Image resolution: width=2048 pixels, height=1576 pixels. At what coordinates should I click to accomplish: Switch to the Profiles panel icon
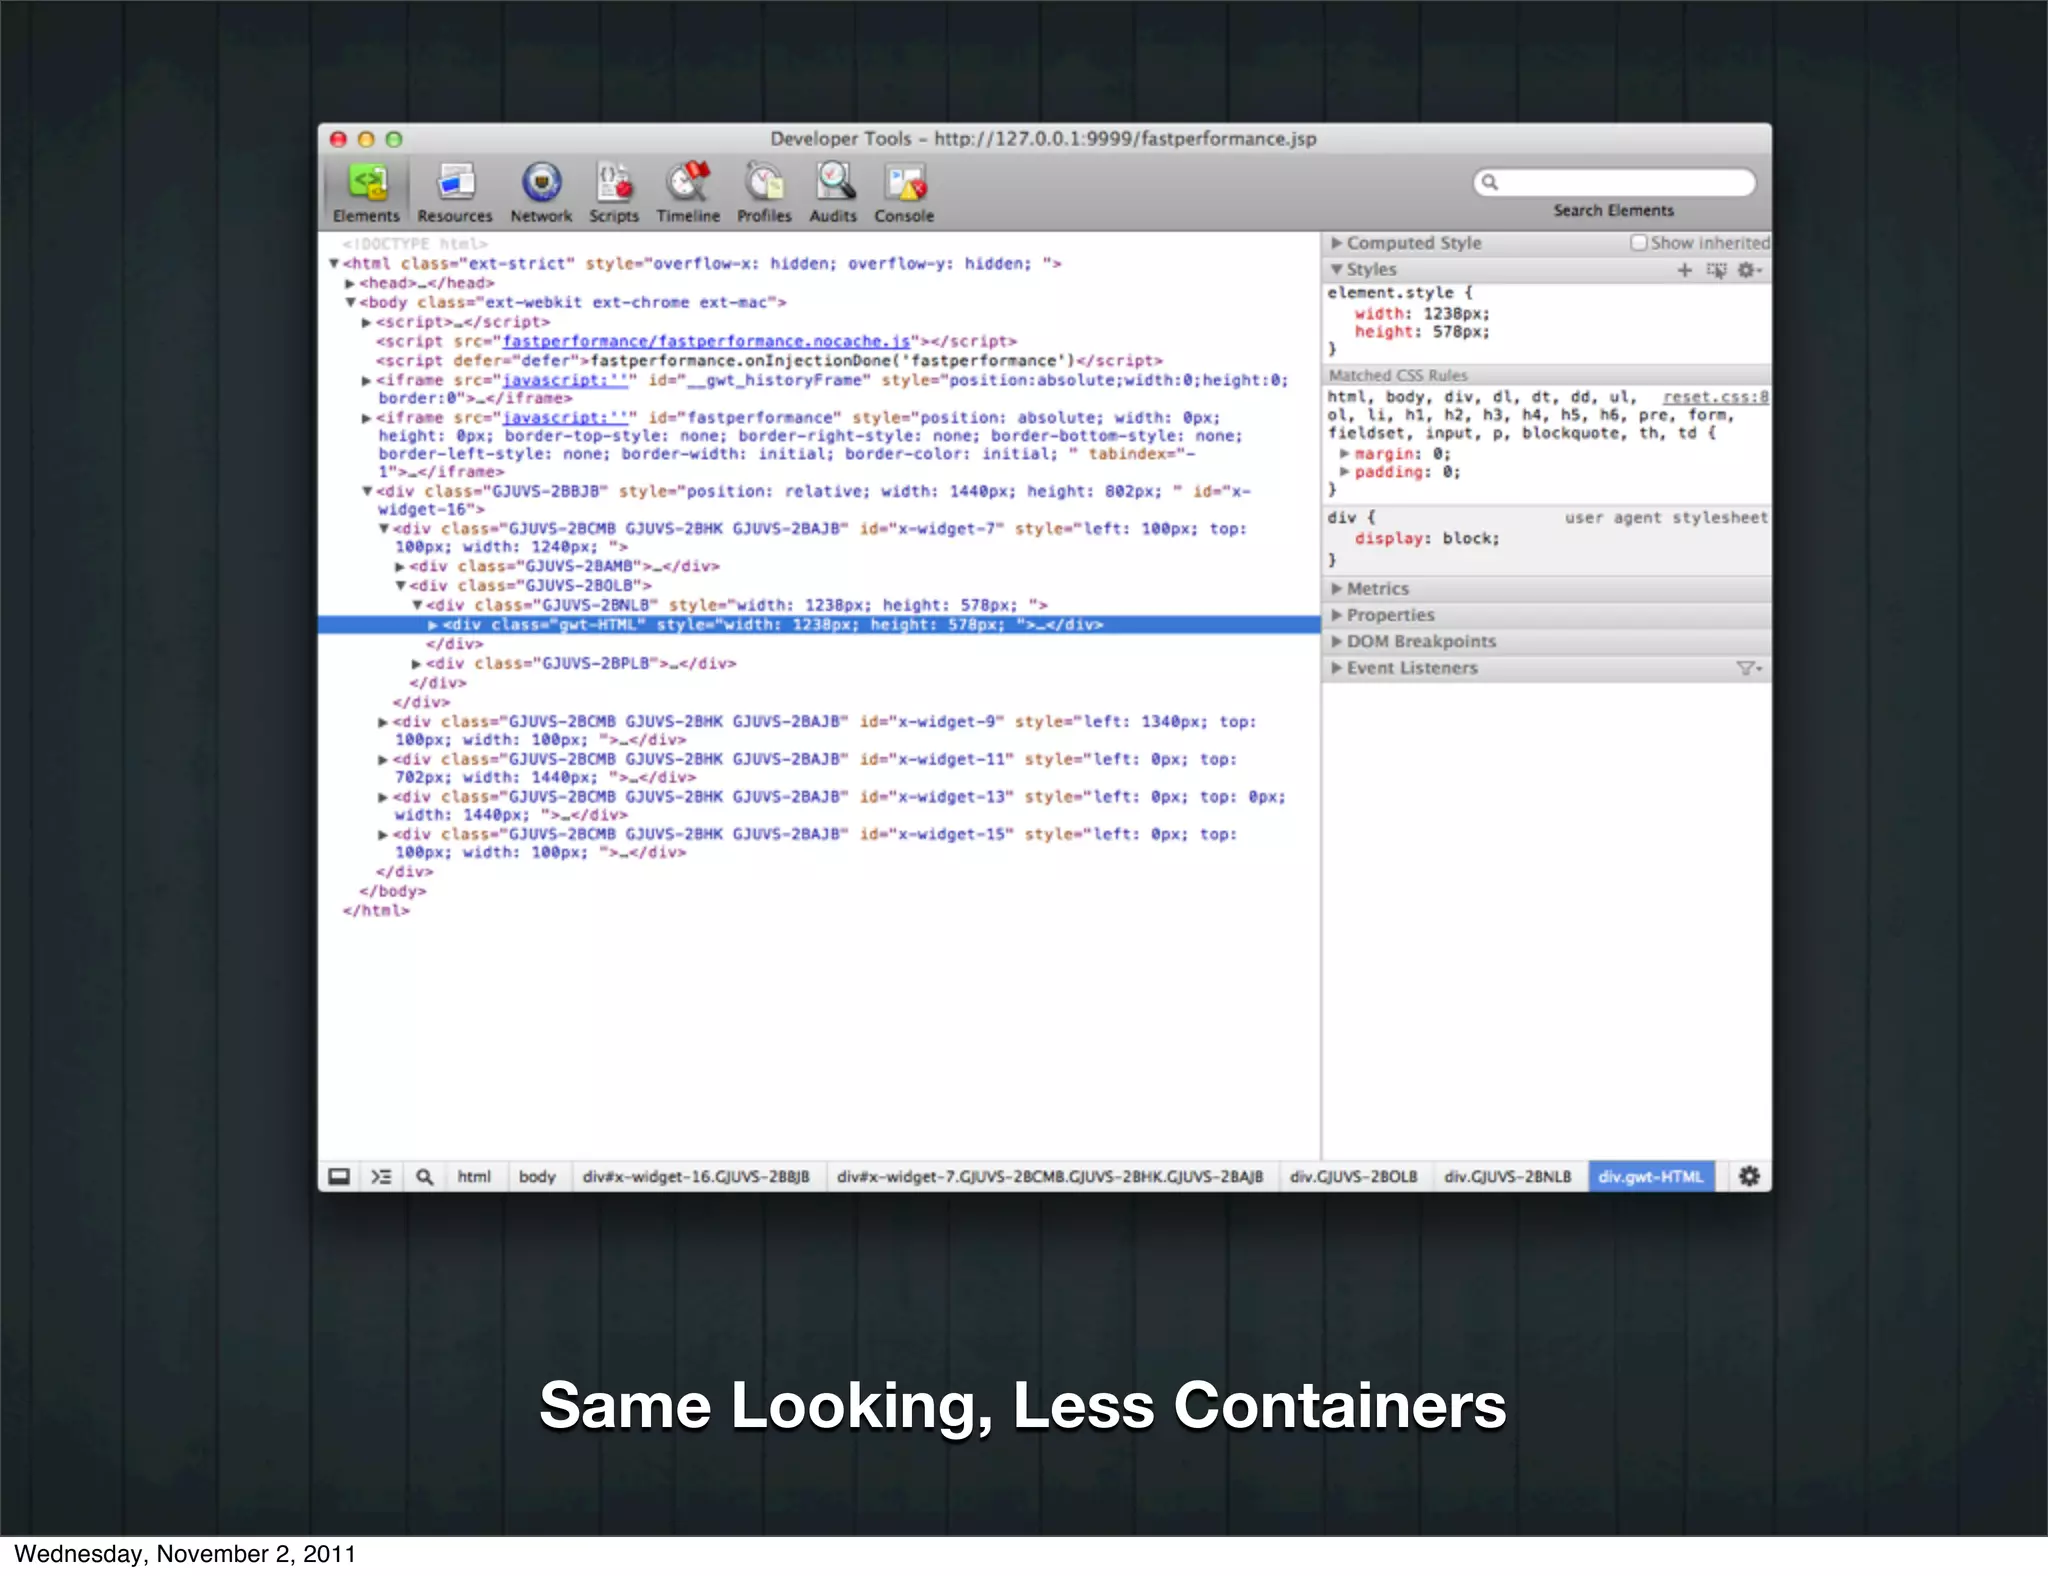tap(764, 182)
